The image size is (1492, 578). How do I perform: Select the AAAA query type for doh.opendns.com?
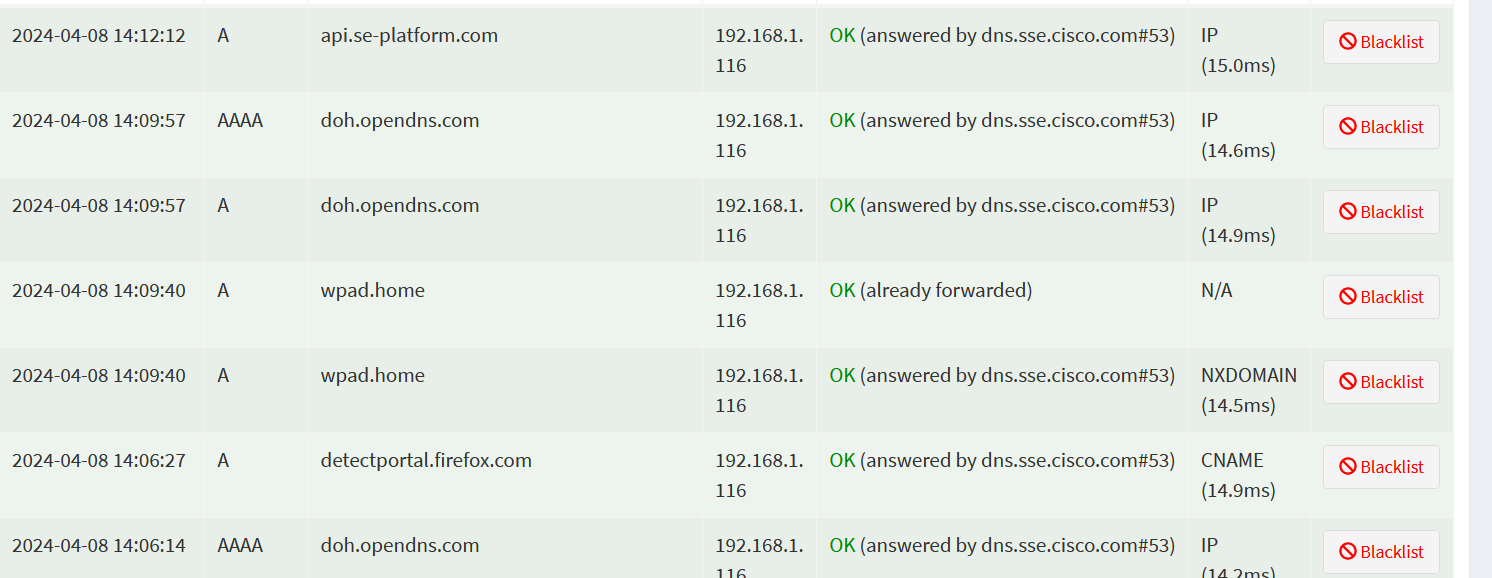click(240, 119)
